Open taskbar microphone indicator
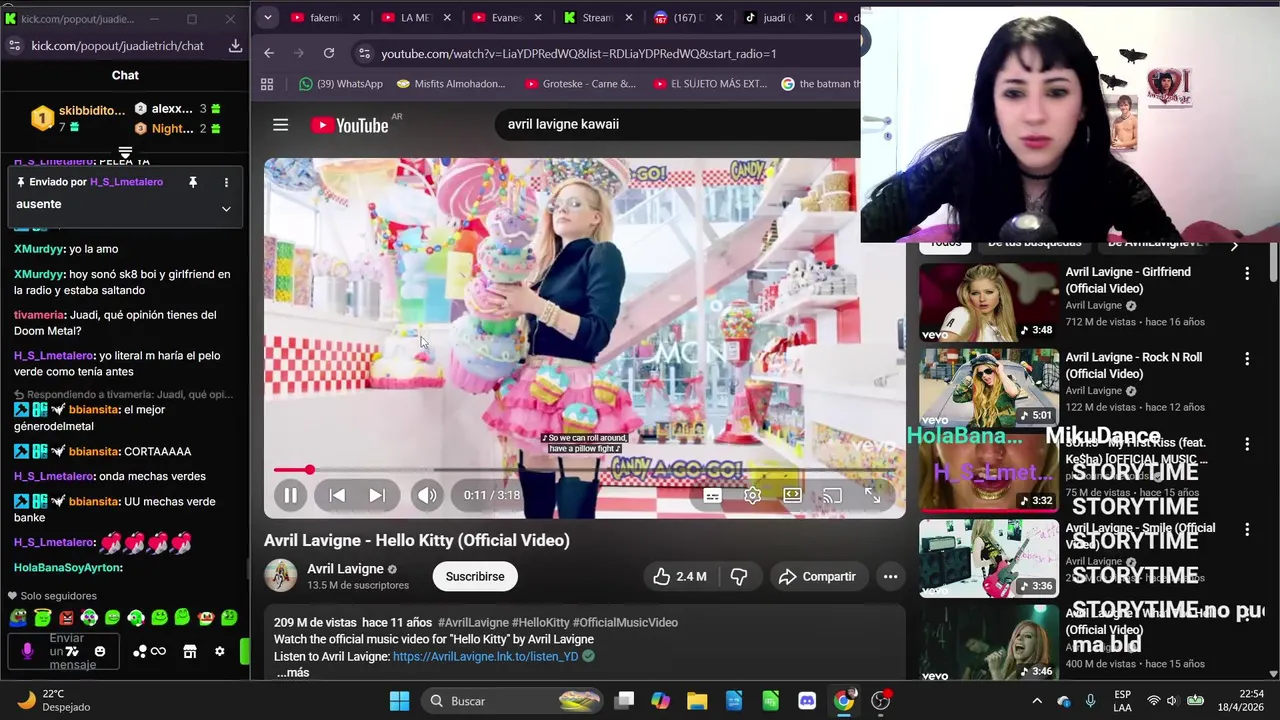The image size is (1280, 720). point(1090,701)
